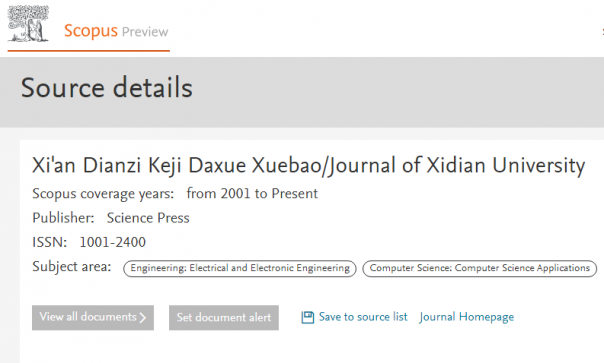Click the ISSN number 1001-2400
The image size is (604, 363).
click(112, 242)
